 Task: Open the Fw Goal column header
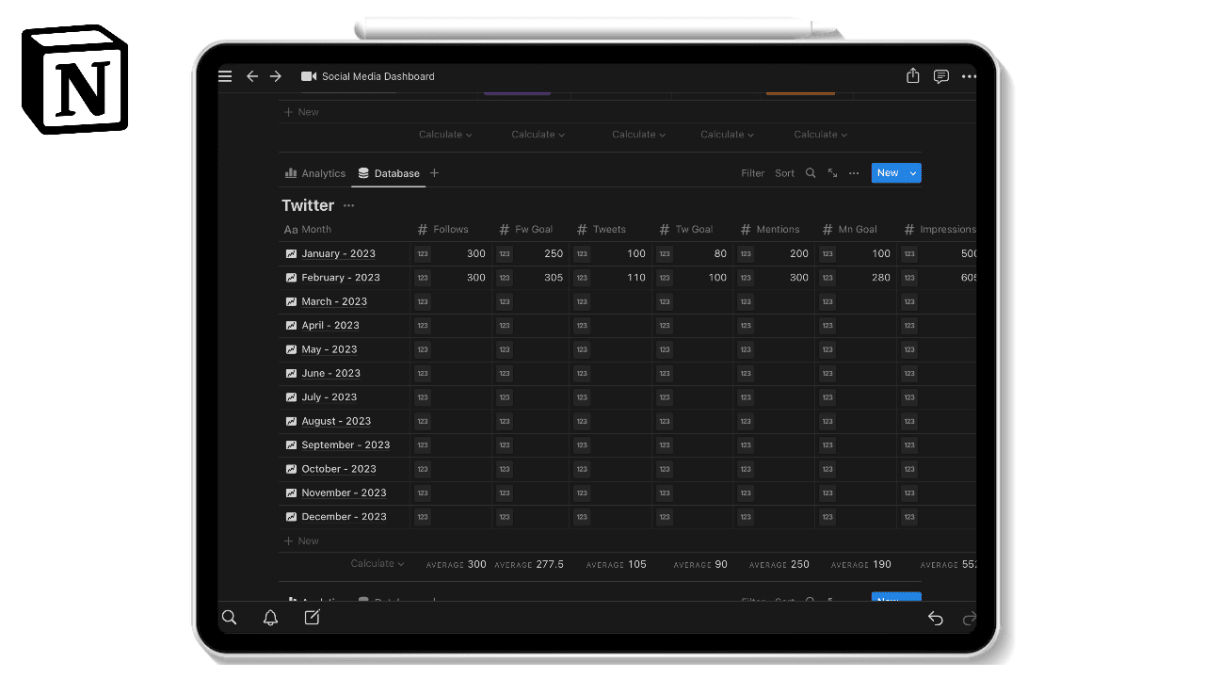[x=526, y=229]
